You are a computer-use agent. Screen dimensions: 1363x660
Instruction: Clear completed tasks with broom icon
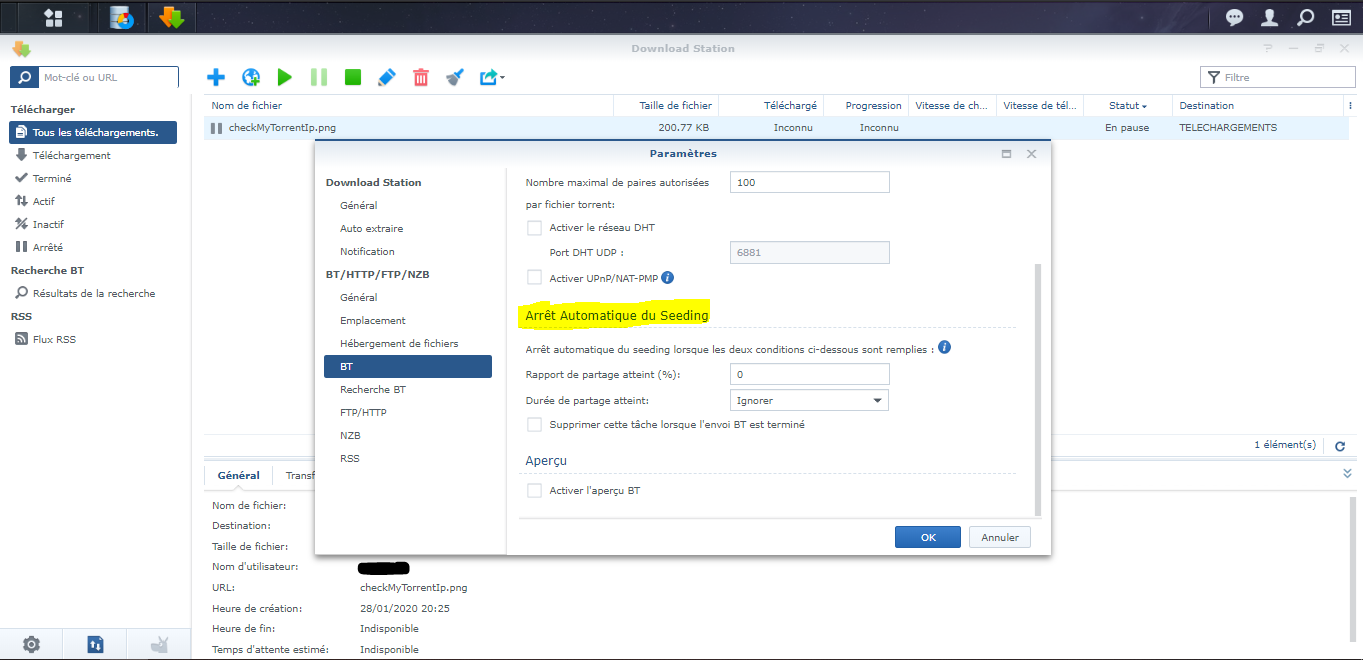click(455, 77)
